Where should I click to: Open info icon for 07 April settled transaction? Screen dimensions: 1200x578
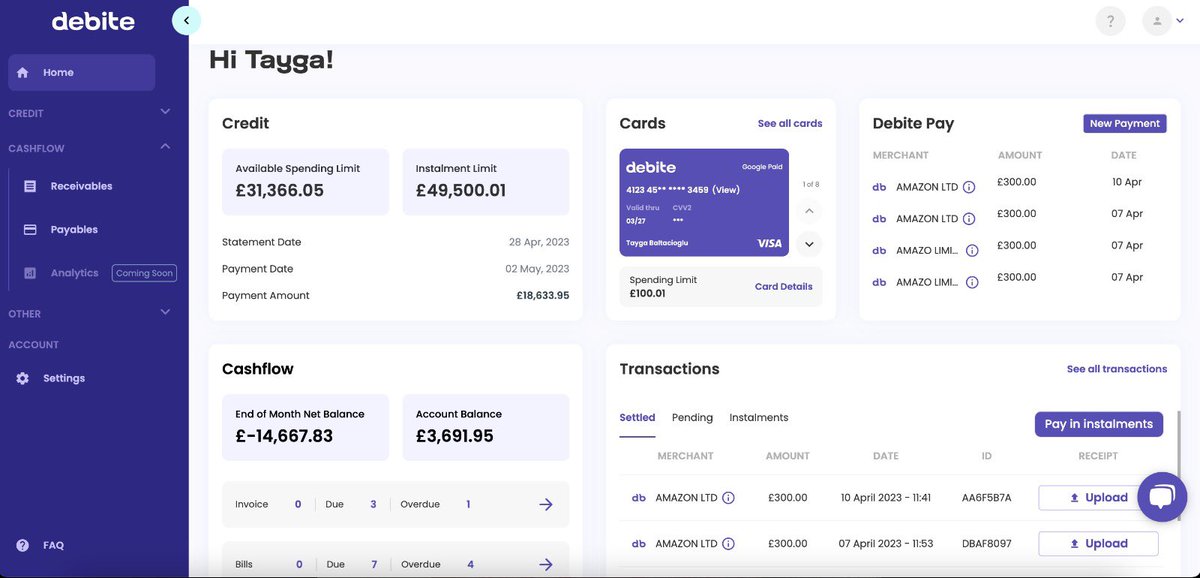pyautogui.click(x=728, y=544)
